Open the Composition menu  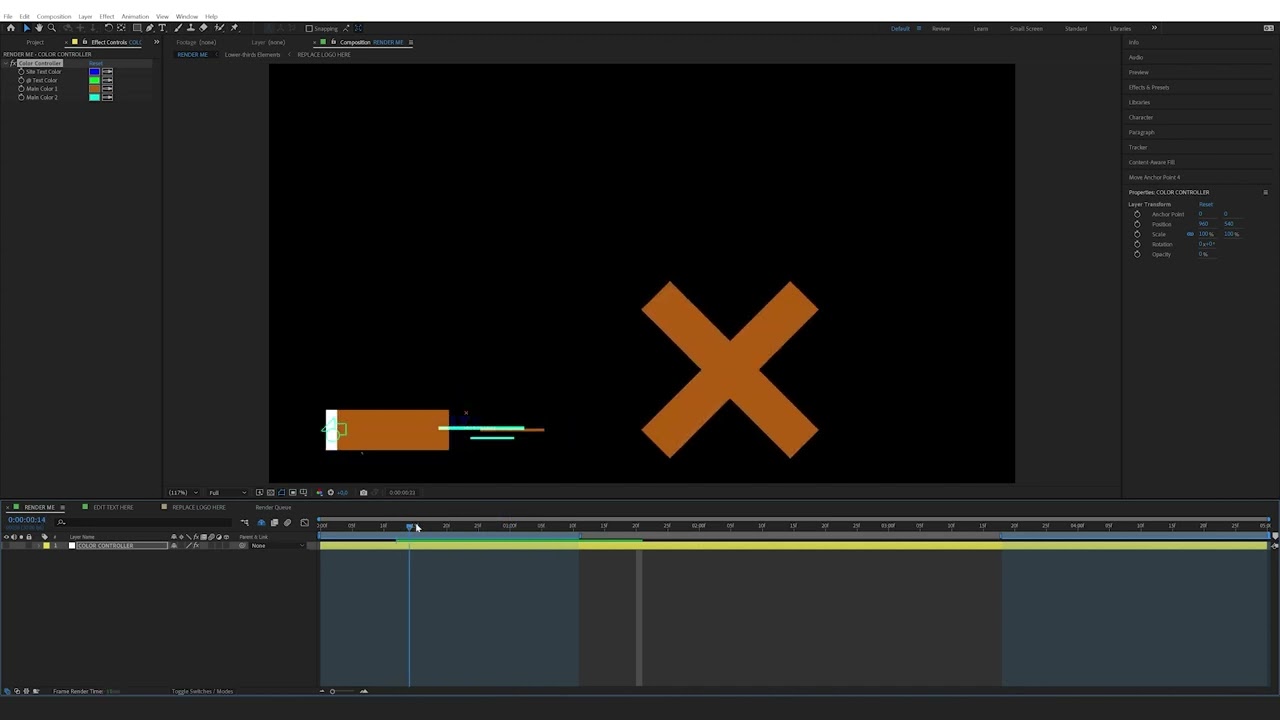54,16
